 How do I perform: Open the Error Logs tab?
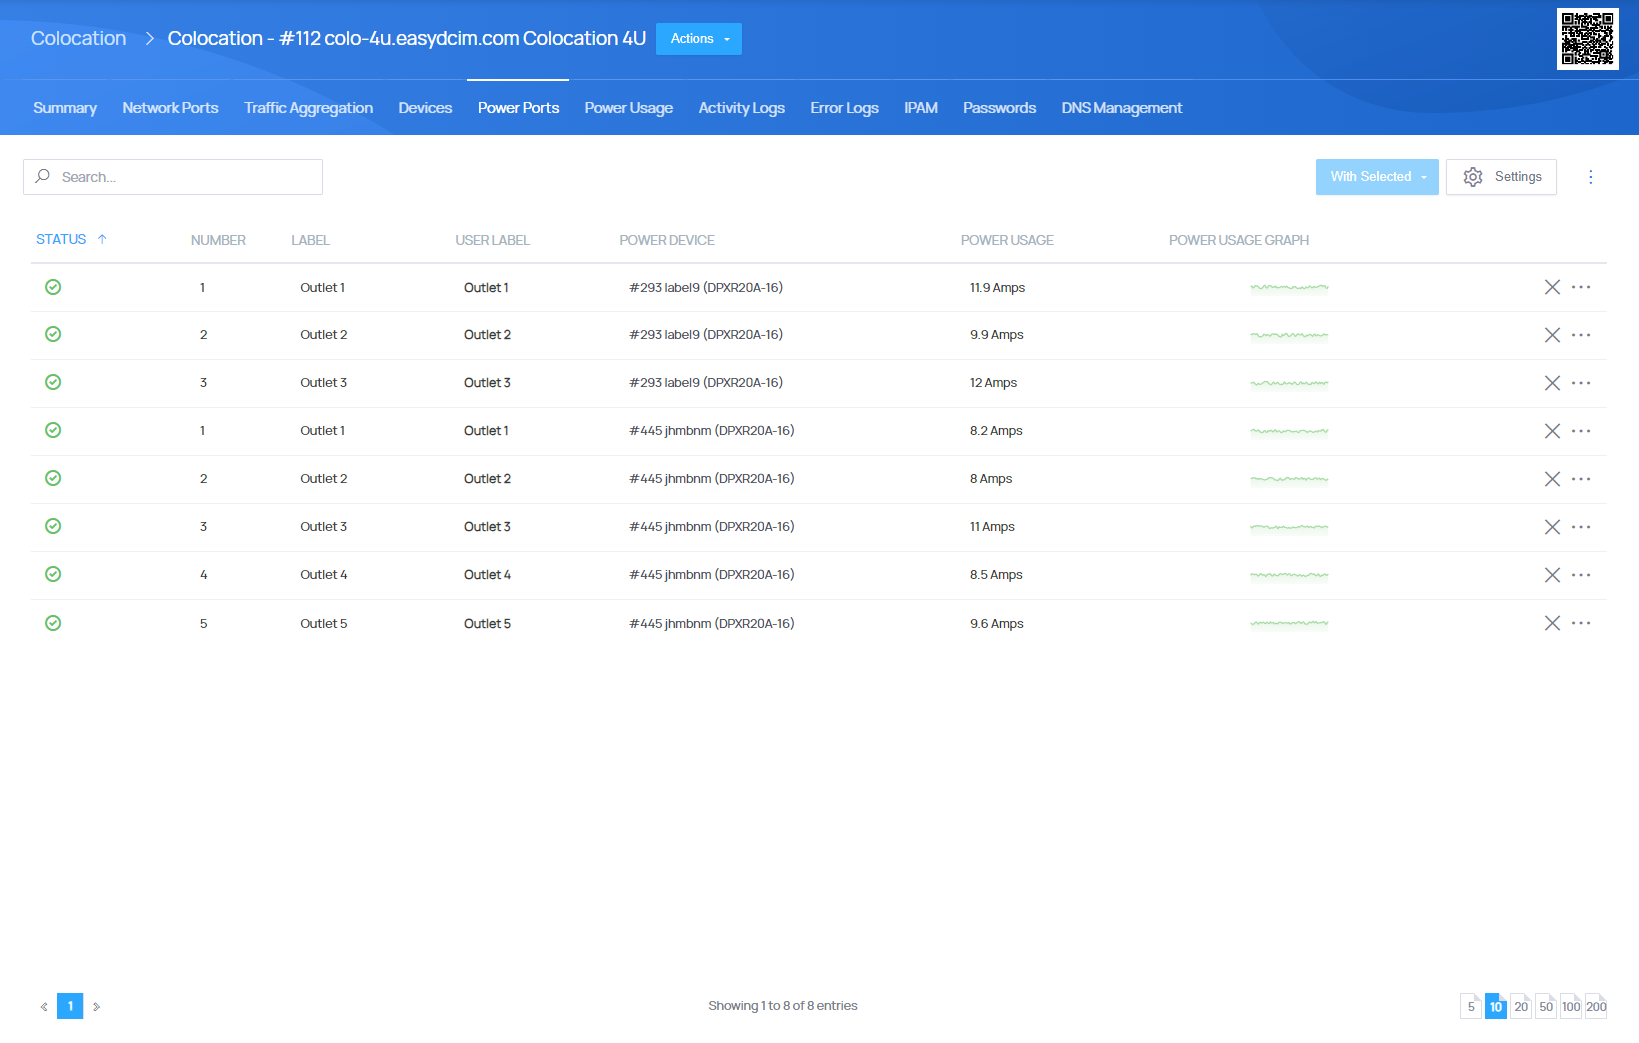844,108
